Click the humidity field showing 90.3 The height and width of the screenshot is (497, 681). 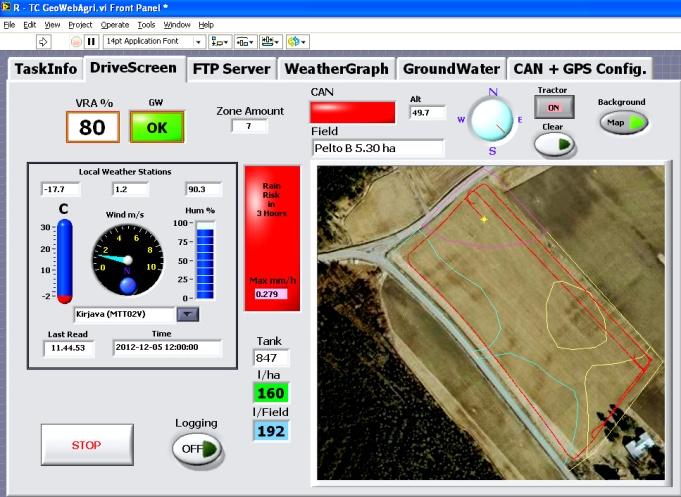click(203, 189)
